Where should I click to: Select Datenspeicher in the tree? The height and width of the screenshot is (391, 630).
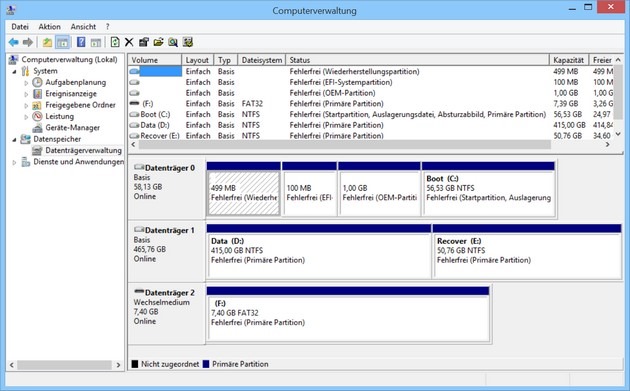click(57, 139)
